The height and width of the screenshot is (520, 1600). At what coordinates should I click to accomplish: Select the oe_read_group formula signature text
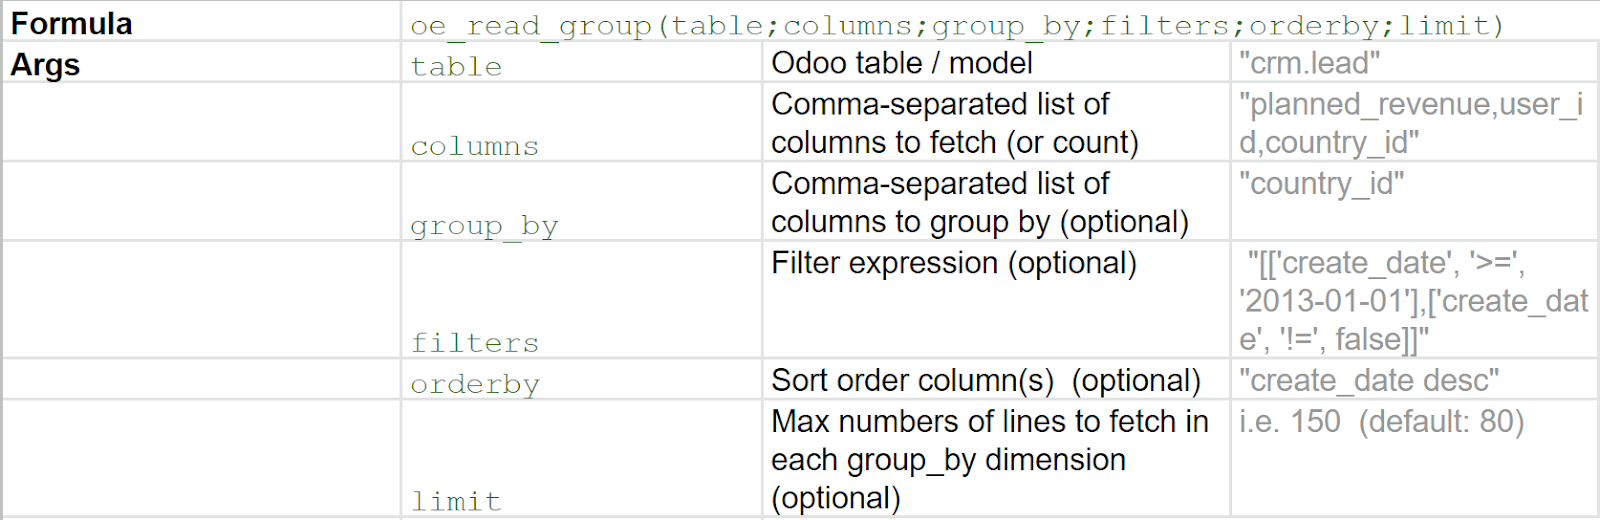click(x=957, y=25)
